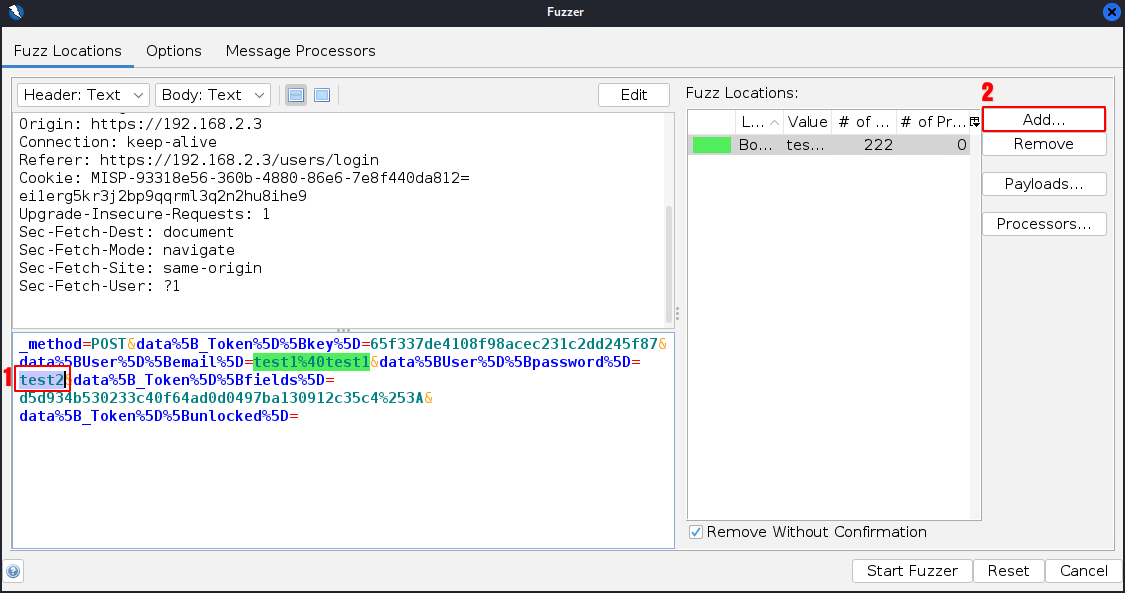
Task: Click the split view layout icon
Action: [296, 95]
